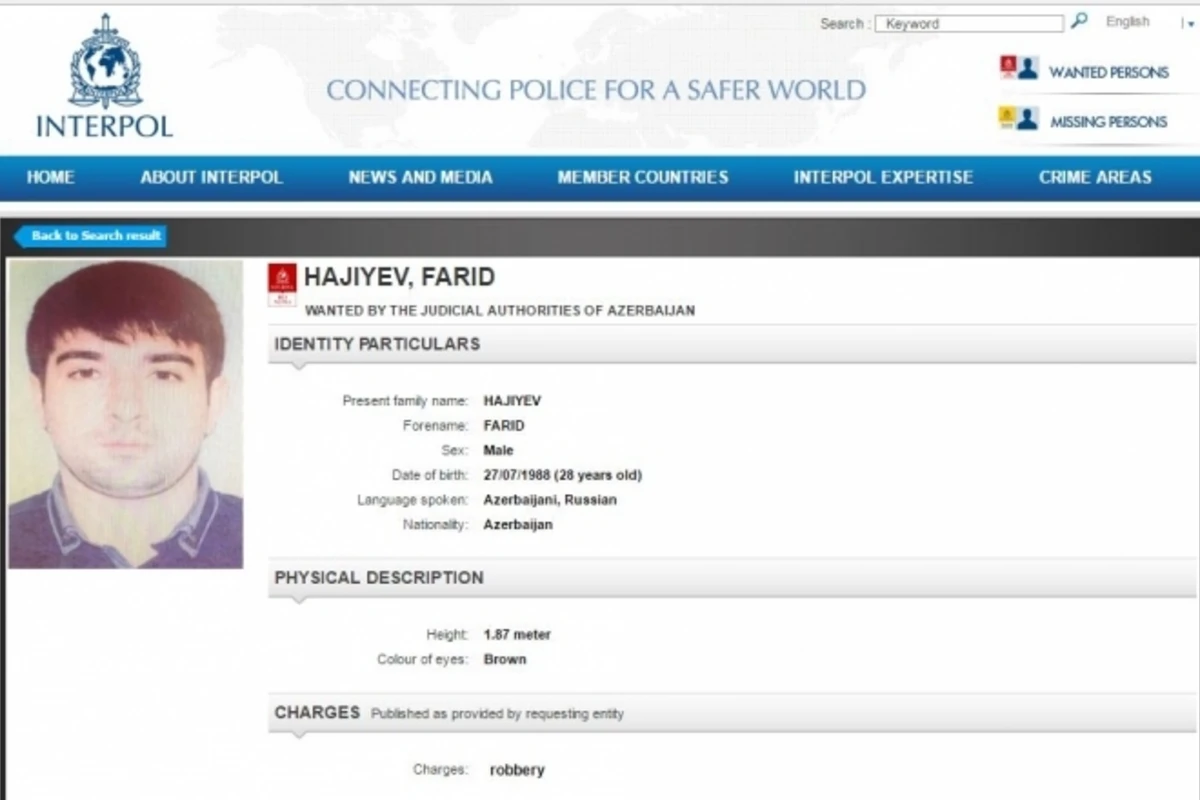1200x800 pixels.
Task: Click the sex value "Male"
Action: (x=498, y=451)
